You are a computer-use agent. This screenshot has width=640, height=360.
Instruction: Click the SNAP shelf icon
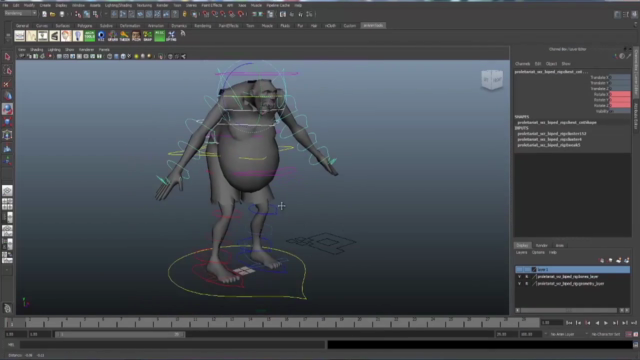pos(148,36)
